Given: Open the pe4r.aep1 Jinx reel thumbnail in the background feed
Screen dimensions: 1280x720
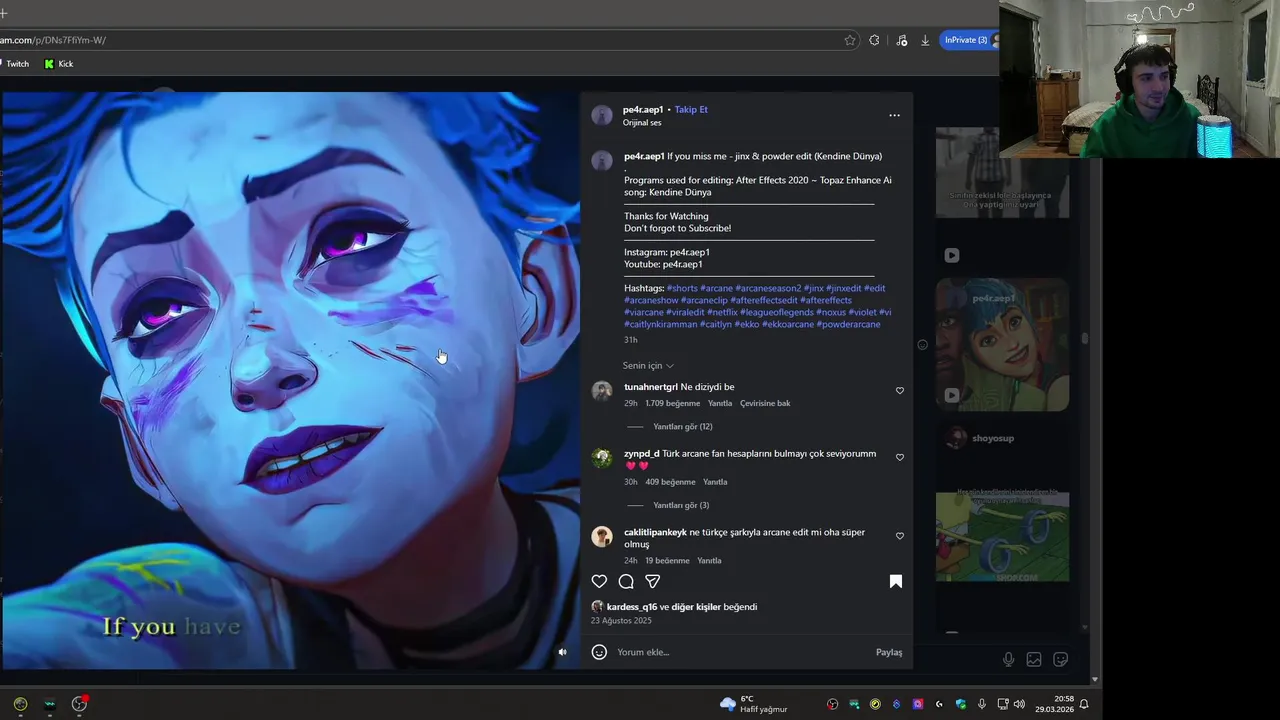Looking at the screenshot, I should coord(1002,345).
